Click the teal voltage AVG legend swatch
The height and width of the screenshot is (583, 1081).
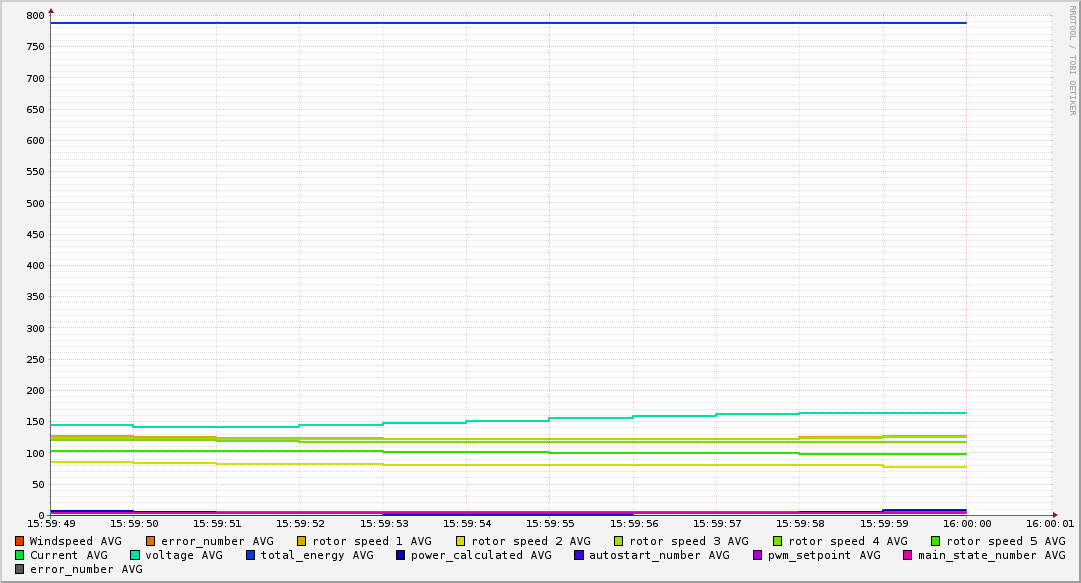tap(135, 555)
